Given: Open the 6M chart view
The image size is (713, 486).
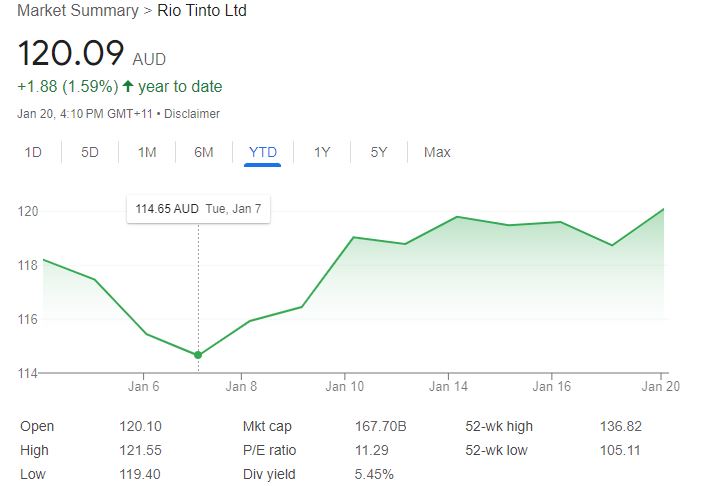Looking at the screenshot, I should (x=204, y=152).
